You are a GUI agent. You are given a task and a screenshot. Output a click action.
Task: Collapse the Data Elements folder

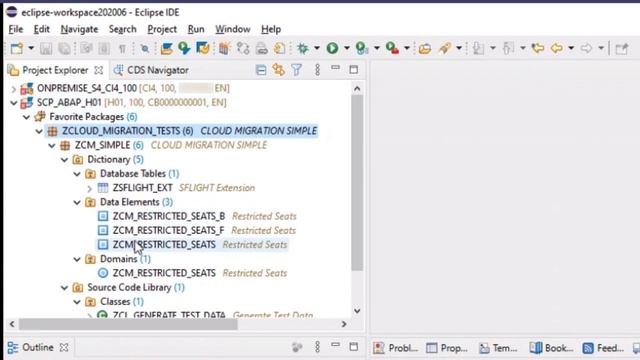pyautogui.click(x=77, y=202)
